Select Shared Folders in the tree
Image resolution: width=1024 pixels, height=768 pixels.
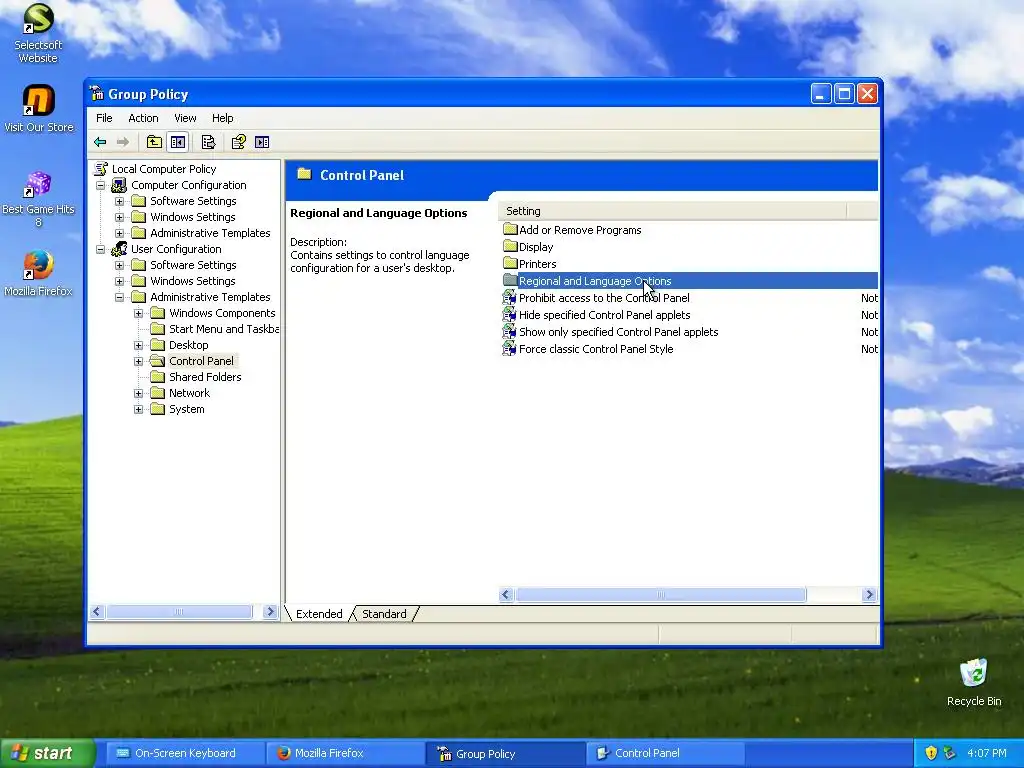coord(205,377)
